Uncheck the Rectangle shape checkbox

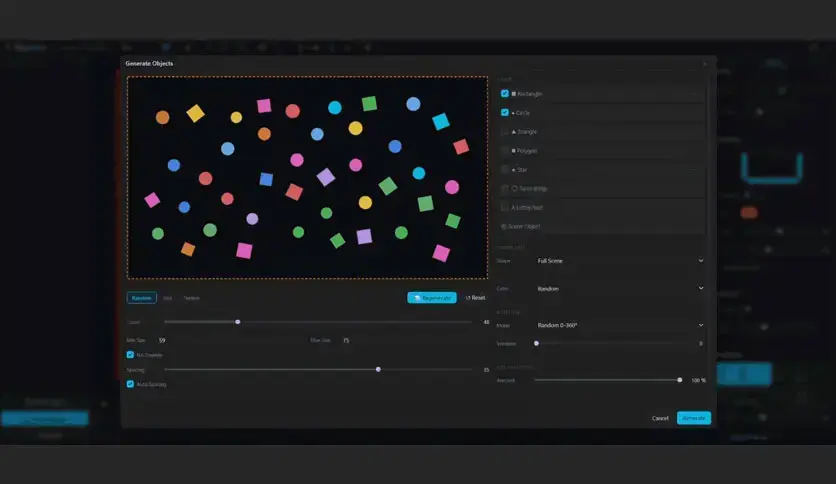pyautogui.click(x=504, y=93)
